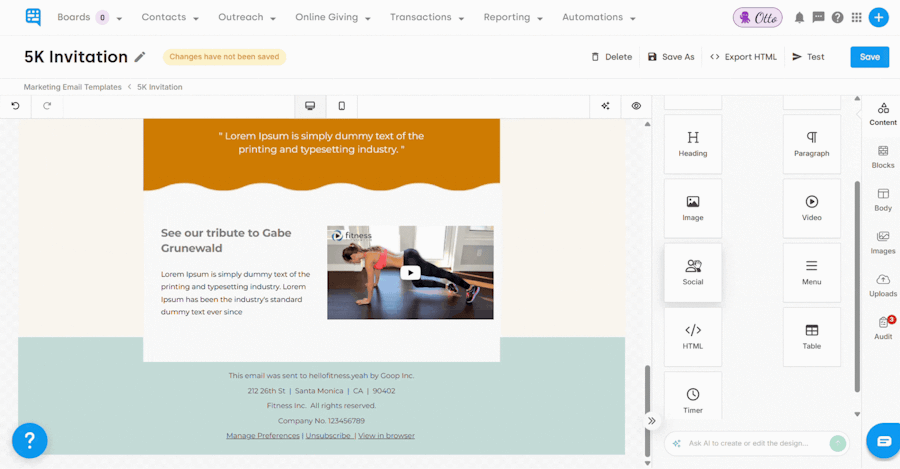
Task: Select the 'See our tribute to Gabe Grunewald' heading
Action: tap(226, 241)
